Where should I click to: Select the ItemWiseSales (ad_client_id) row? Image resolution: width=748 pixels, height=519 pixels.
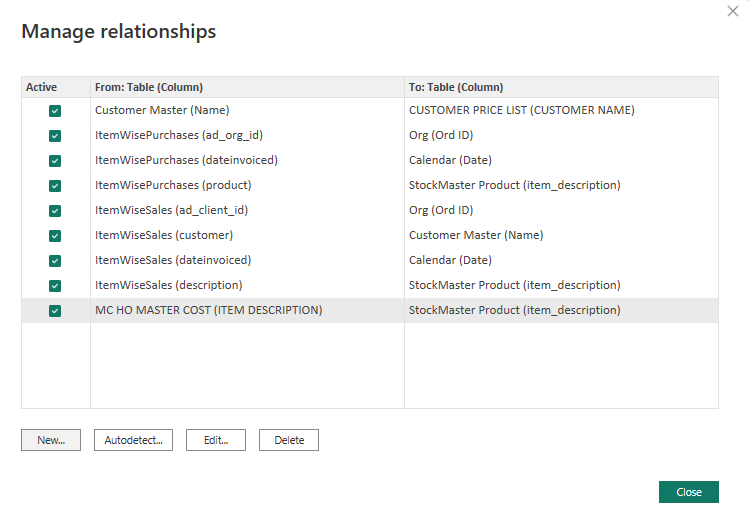click(370, 210)
